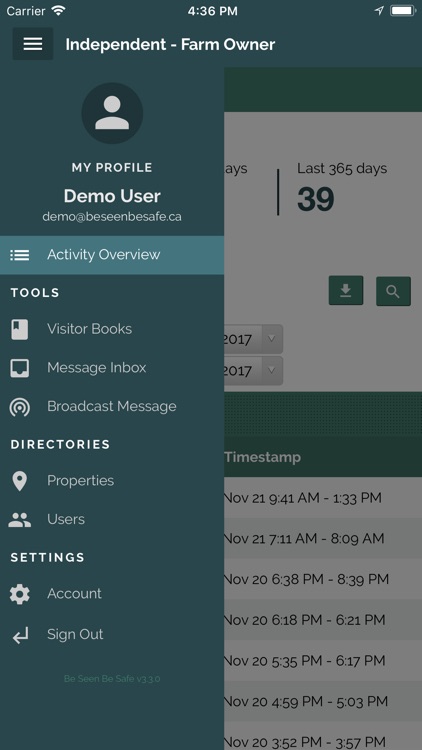This screenshot has width=422, height=750.
Task: Tap the Sign Out arrow icon
Action: click(x=20, y=635)
